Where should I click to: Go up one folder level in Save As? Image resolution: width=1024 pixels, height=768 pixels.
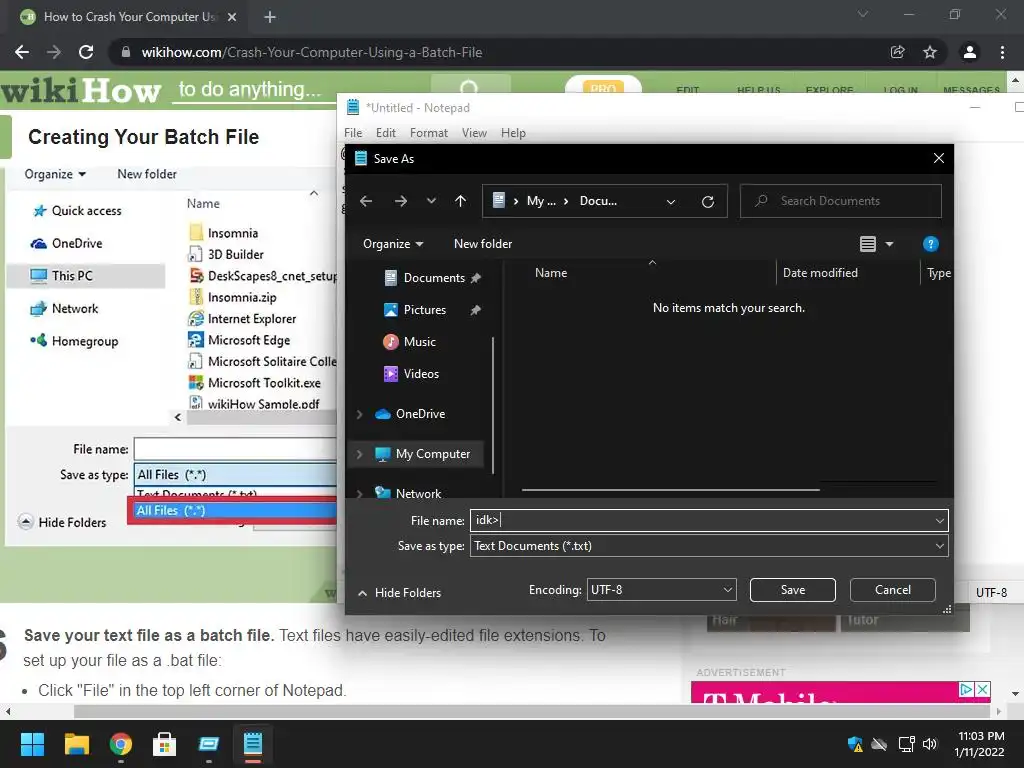click(460, 201)
